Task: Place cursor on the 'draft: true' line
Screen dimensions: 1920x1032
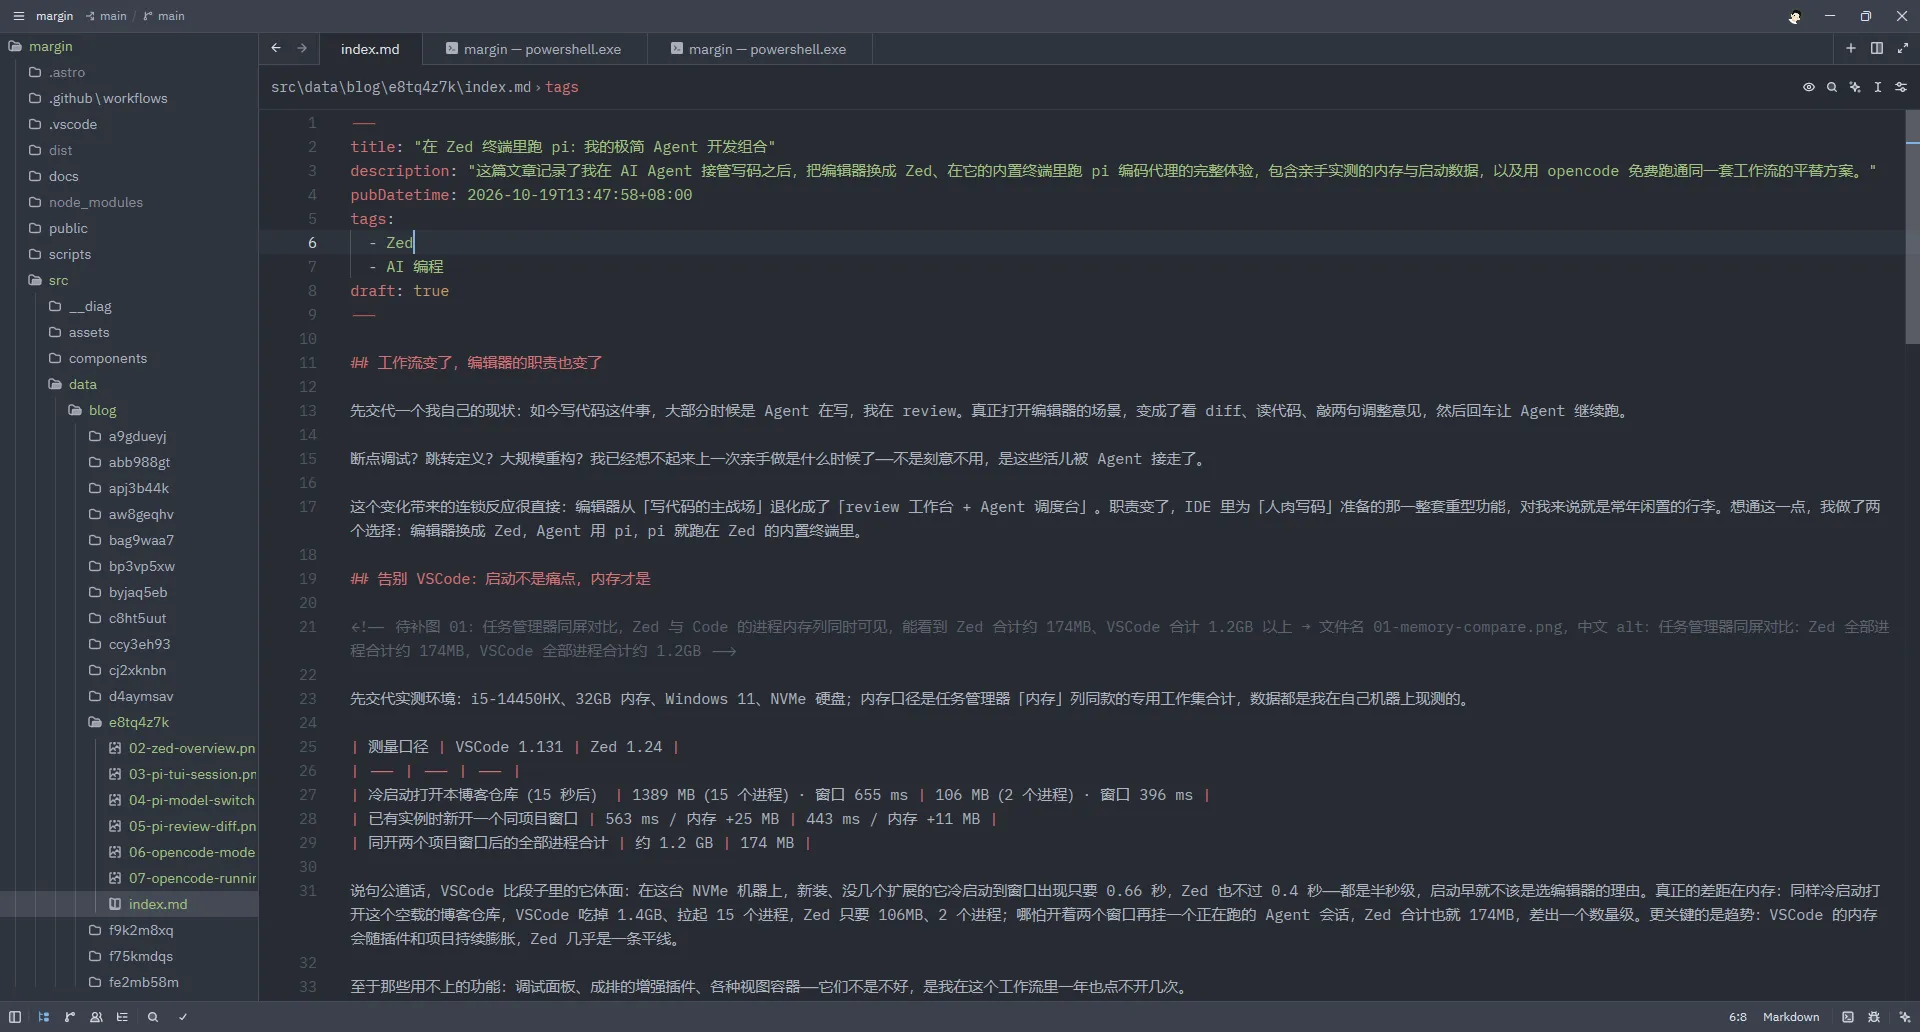Action: [399, 291]
